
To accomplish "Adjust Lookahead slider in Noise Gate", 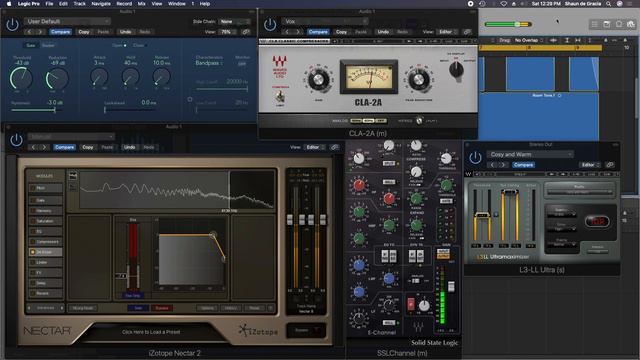I will [x=131, y=110].
